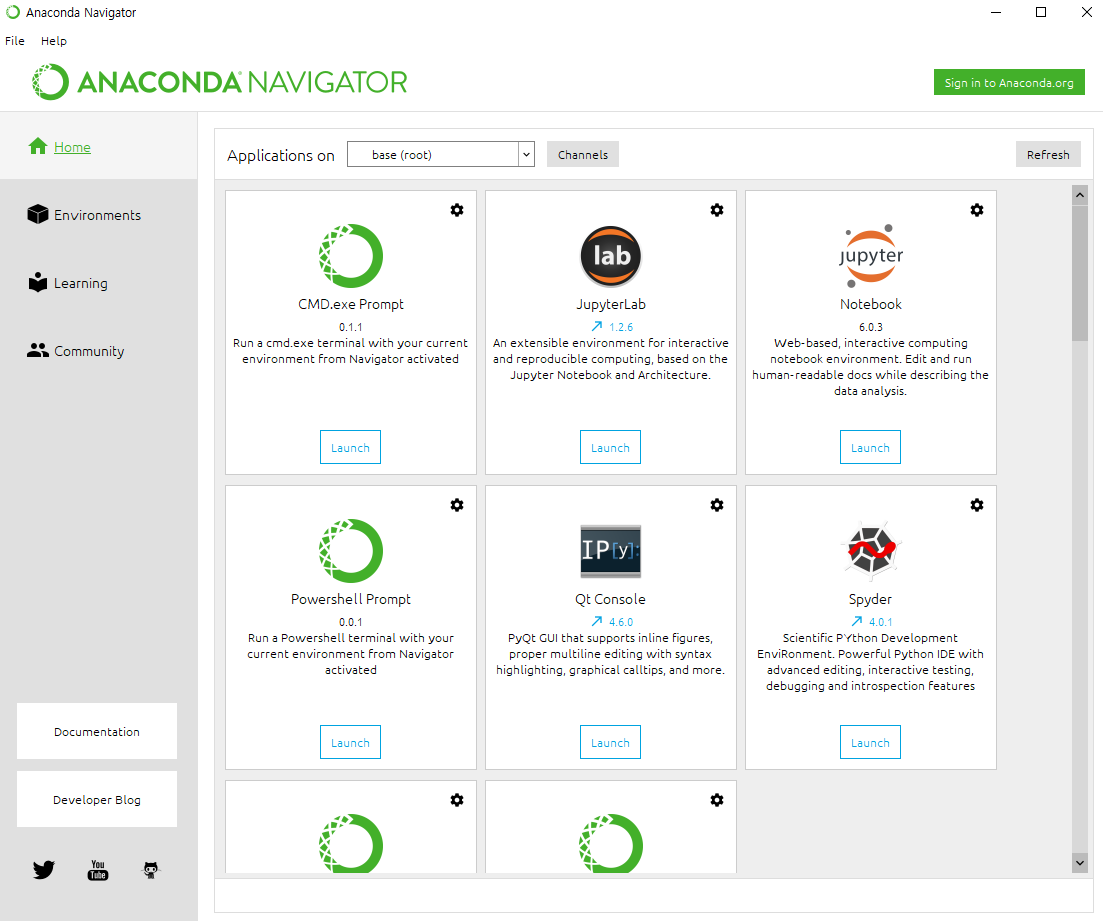Click JupyterLab update arrow next to 1.2.6
This screenshot has width=1103, height=921.
(597, 326)
